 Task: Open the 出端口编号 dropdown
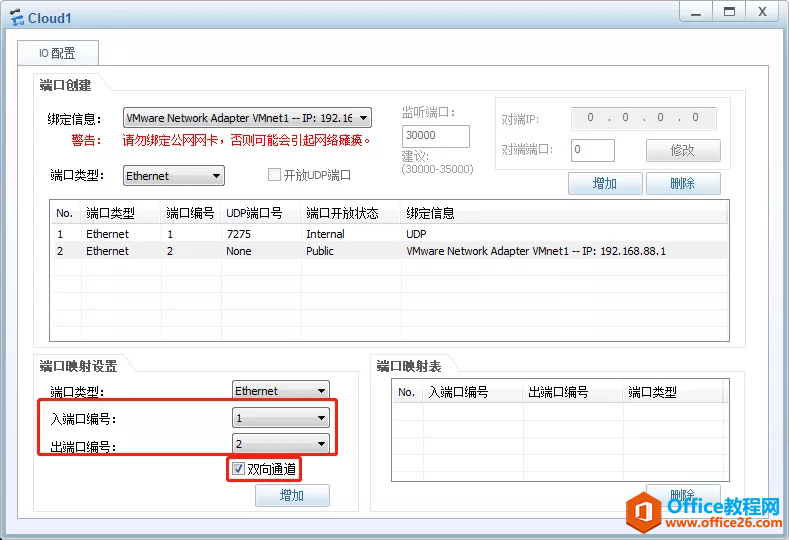[281, 444]
